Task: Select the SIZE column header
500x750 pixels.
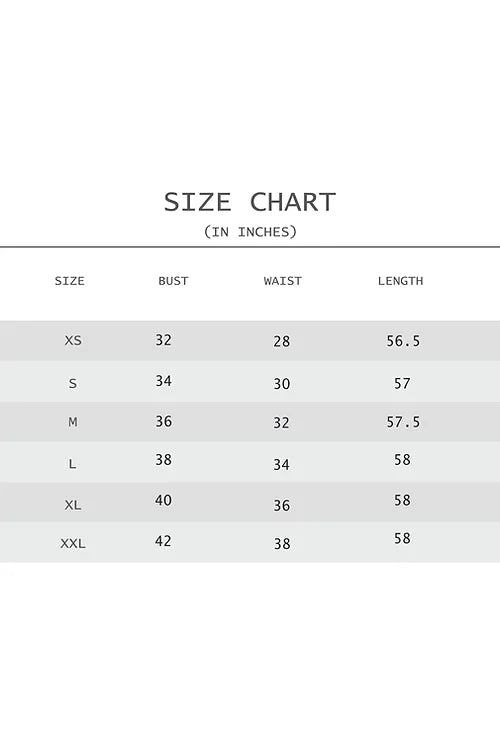Action: [69, 281]
